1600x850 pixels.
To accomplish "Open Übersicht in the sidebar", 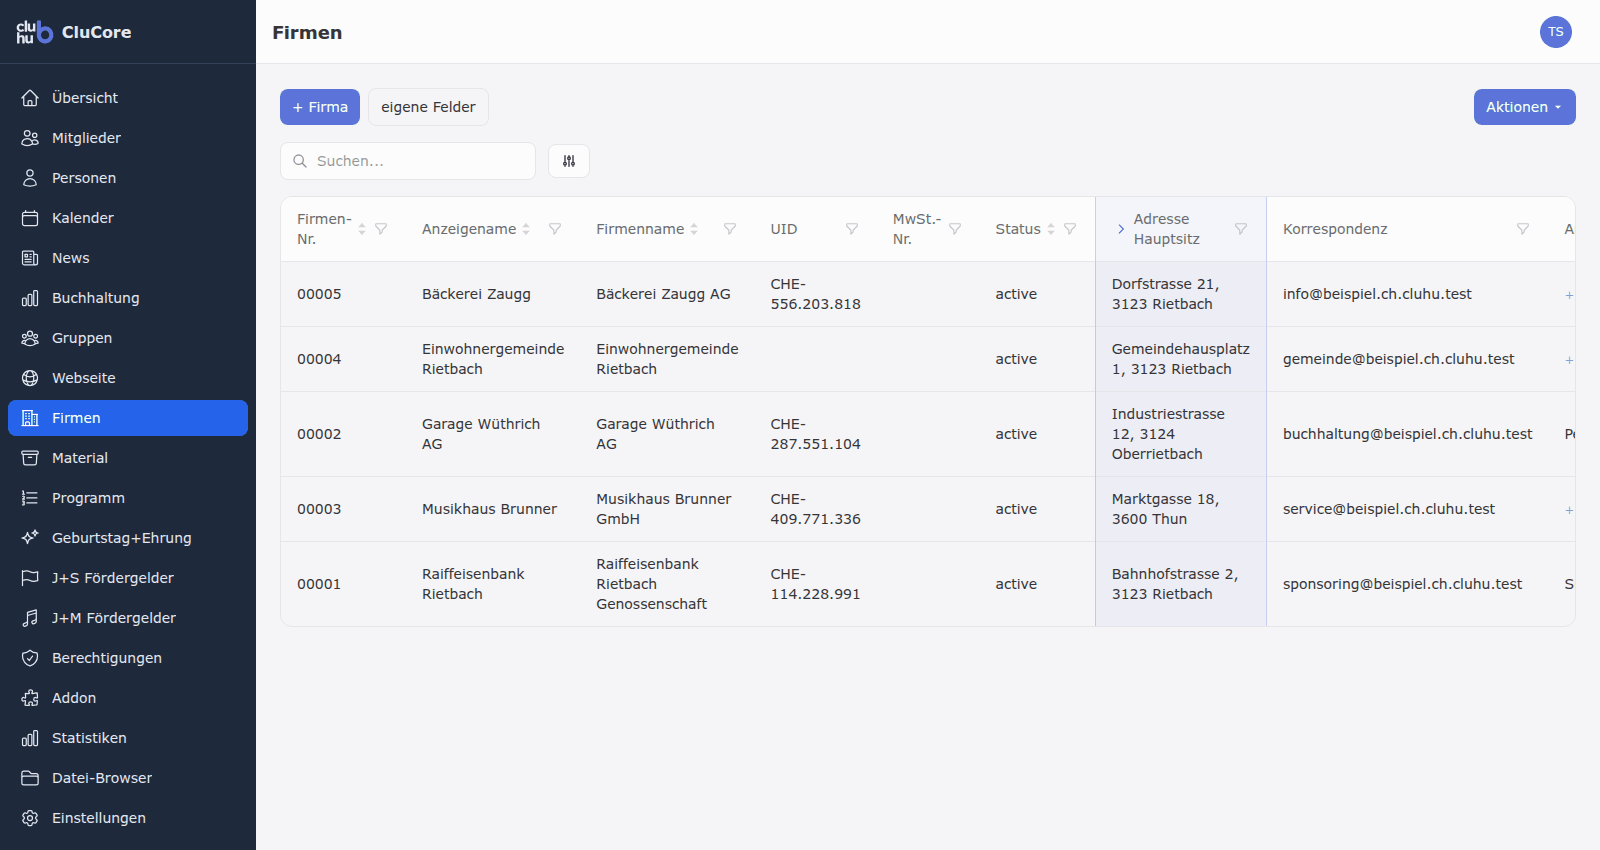I will (x=128, y=98).
